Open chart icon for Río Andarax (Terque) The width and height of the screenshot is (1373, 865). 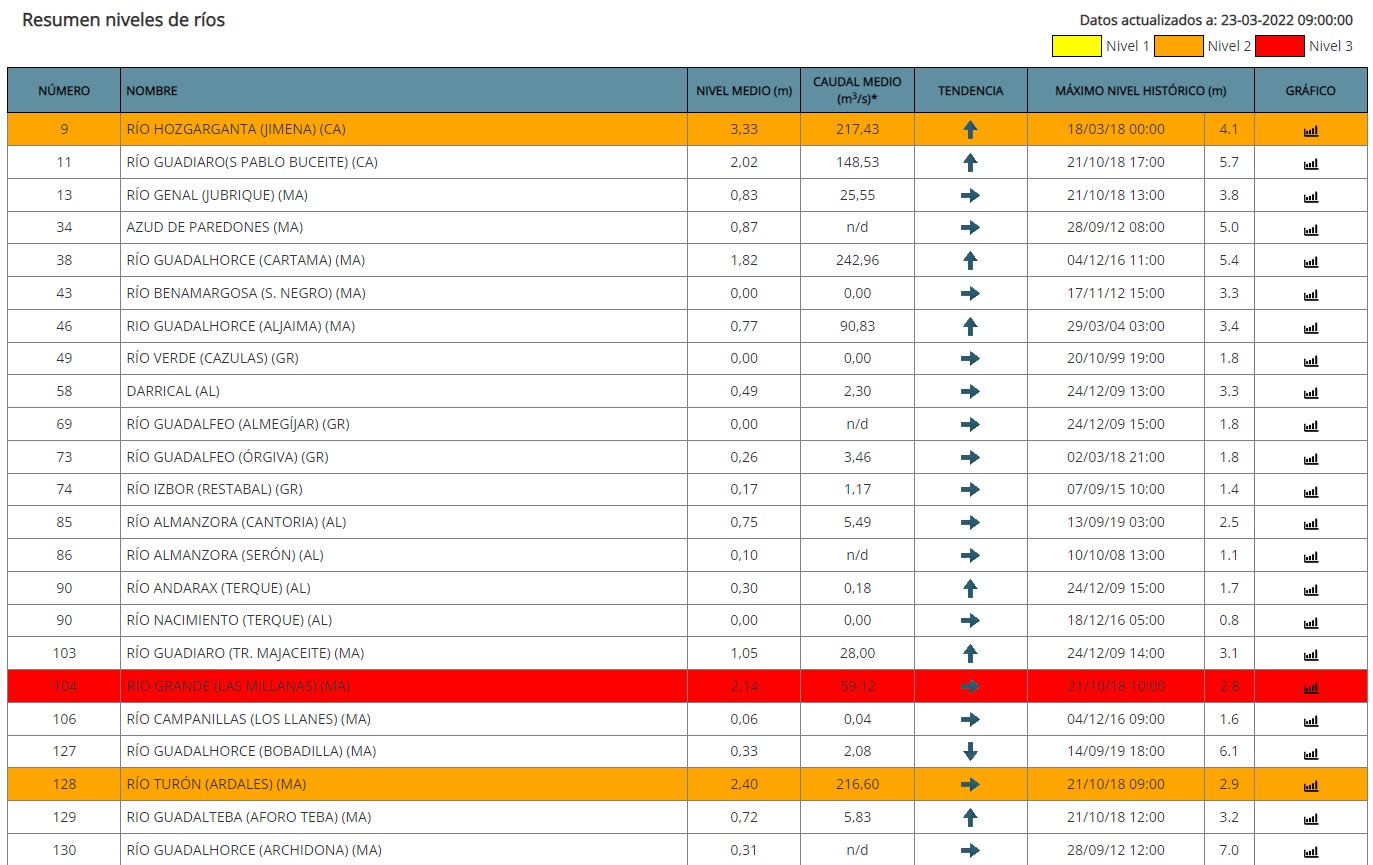[x=1310, y=589]
